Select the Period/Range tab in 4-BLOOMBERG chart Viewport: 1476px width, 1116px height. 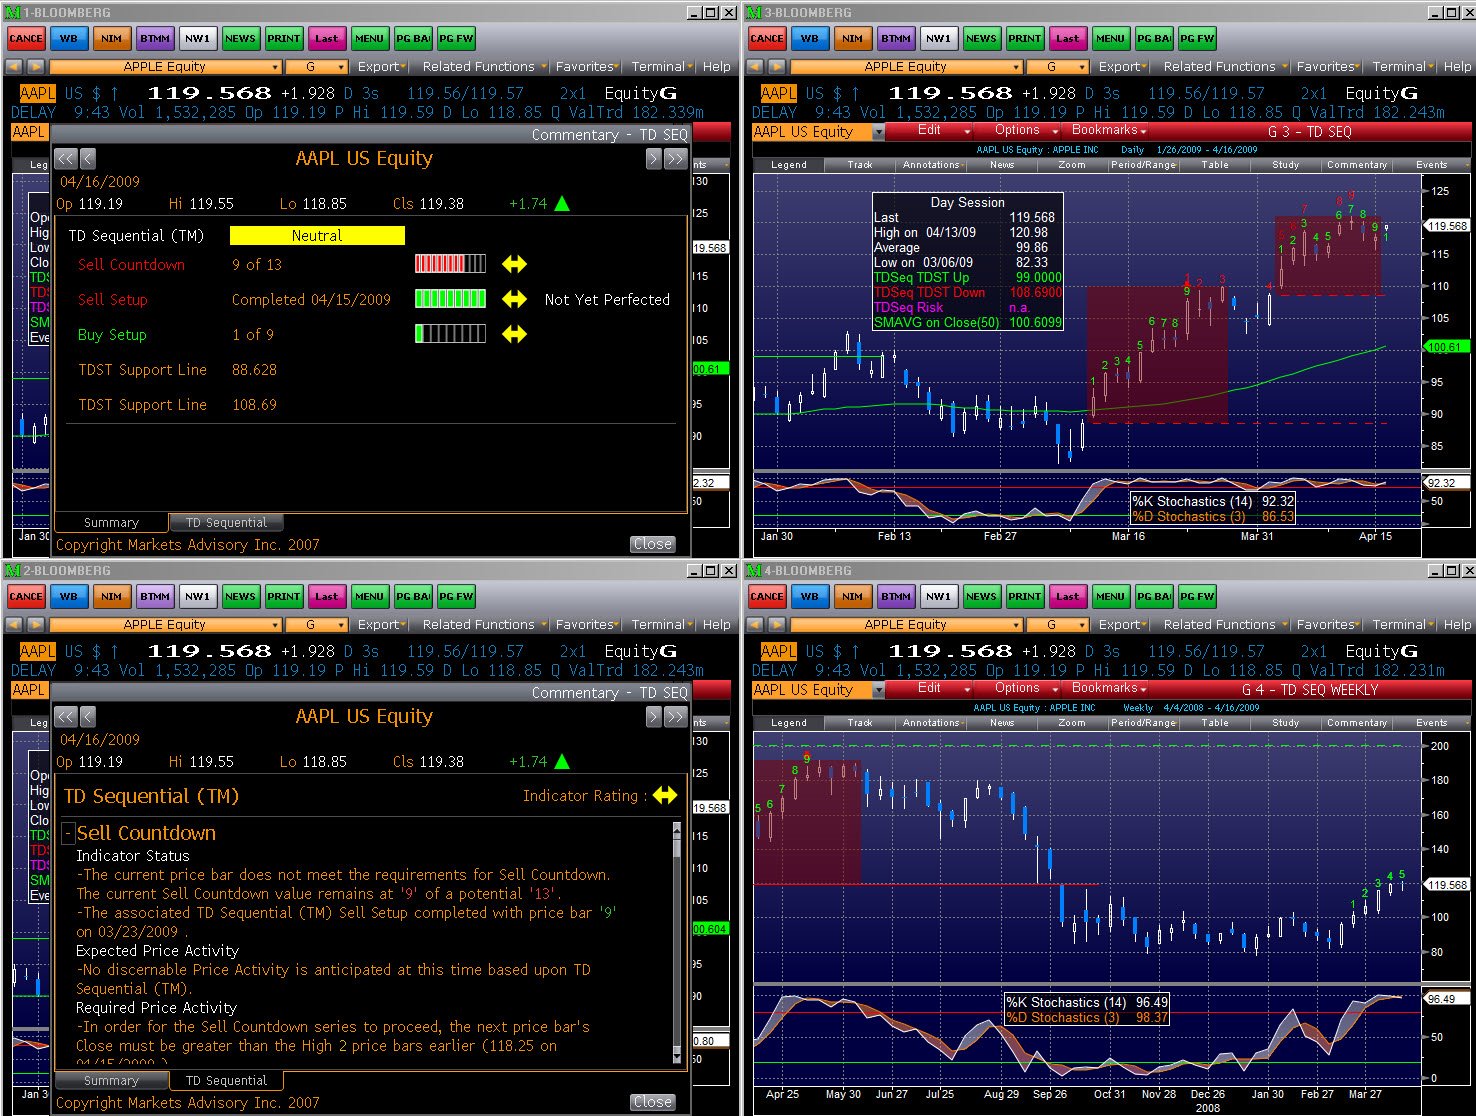pos(1144,722)
